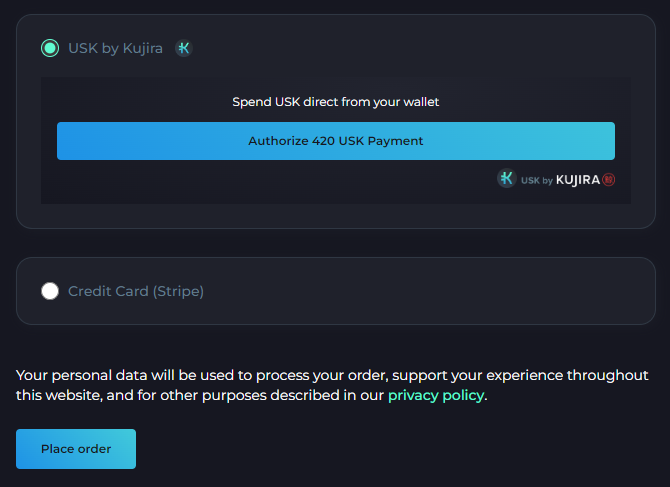This screenshot has height=487, width=670.
Task: Open the privacy policy link
Action: [436, 395]
